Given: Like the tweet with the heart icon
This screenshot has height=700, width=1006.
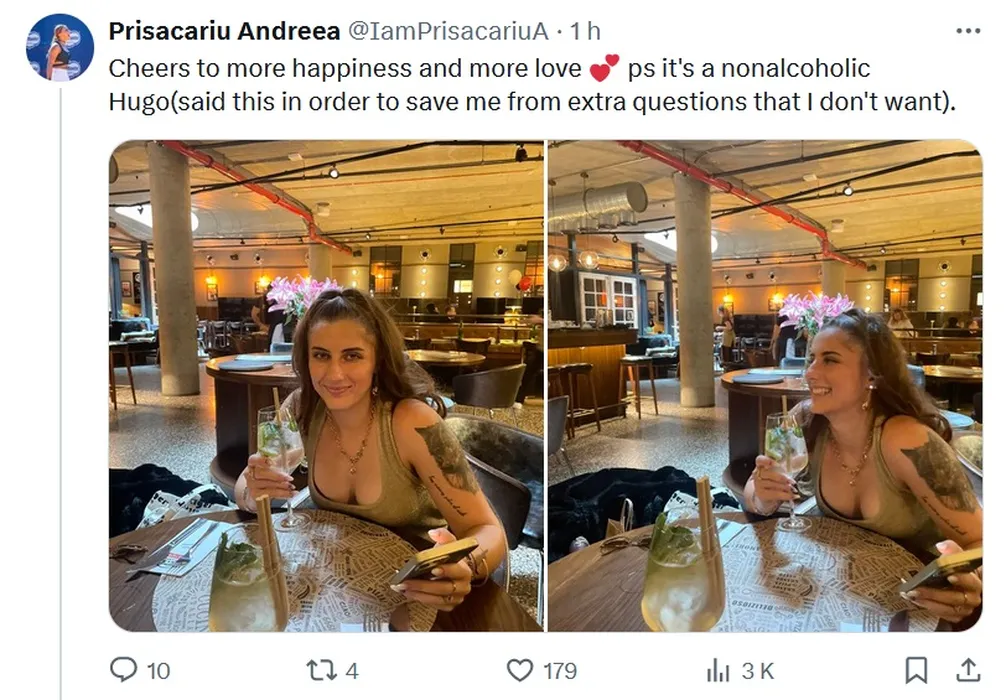Looking at the screenshot, I should click(519, 669).
